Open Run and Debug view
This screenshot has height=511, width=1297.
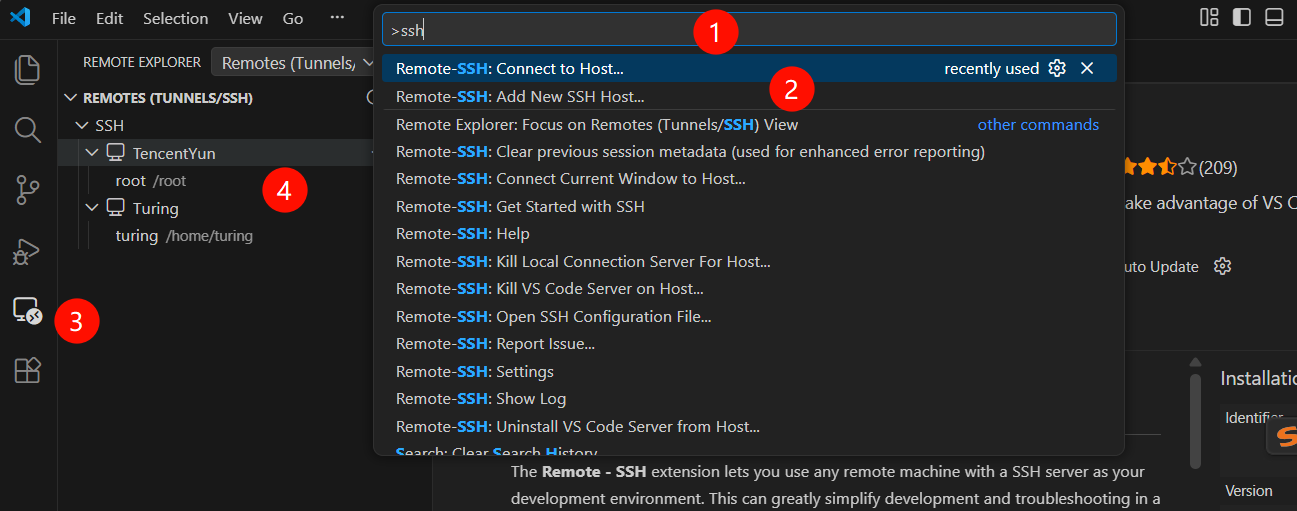pos(24,251)
